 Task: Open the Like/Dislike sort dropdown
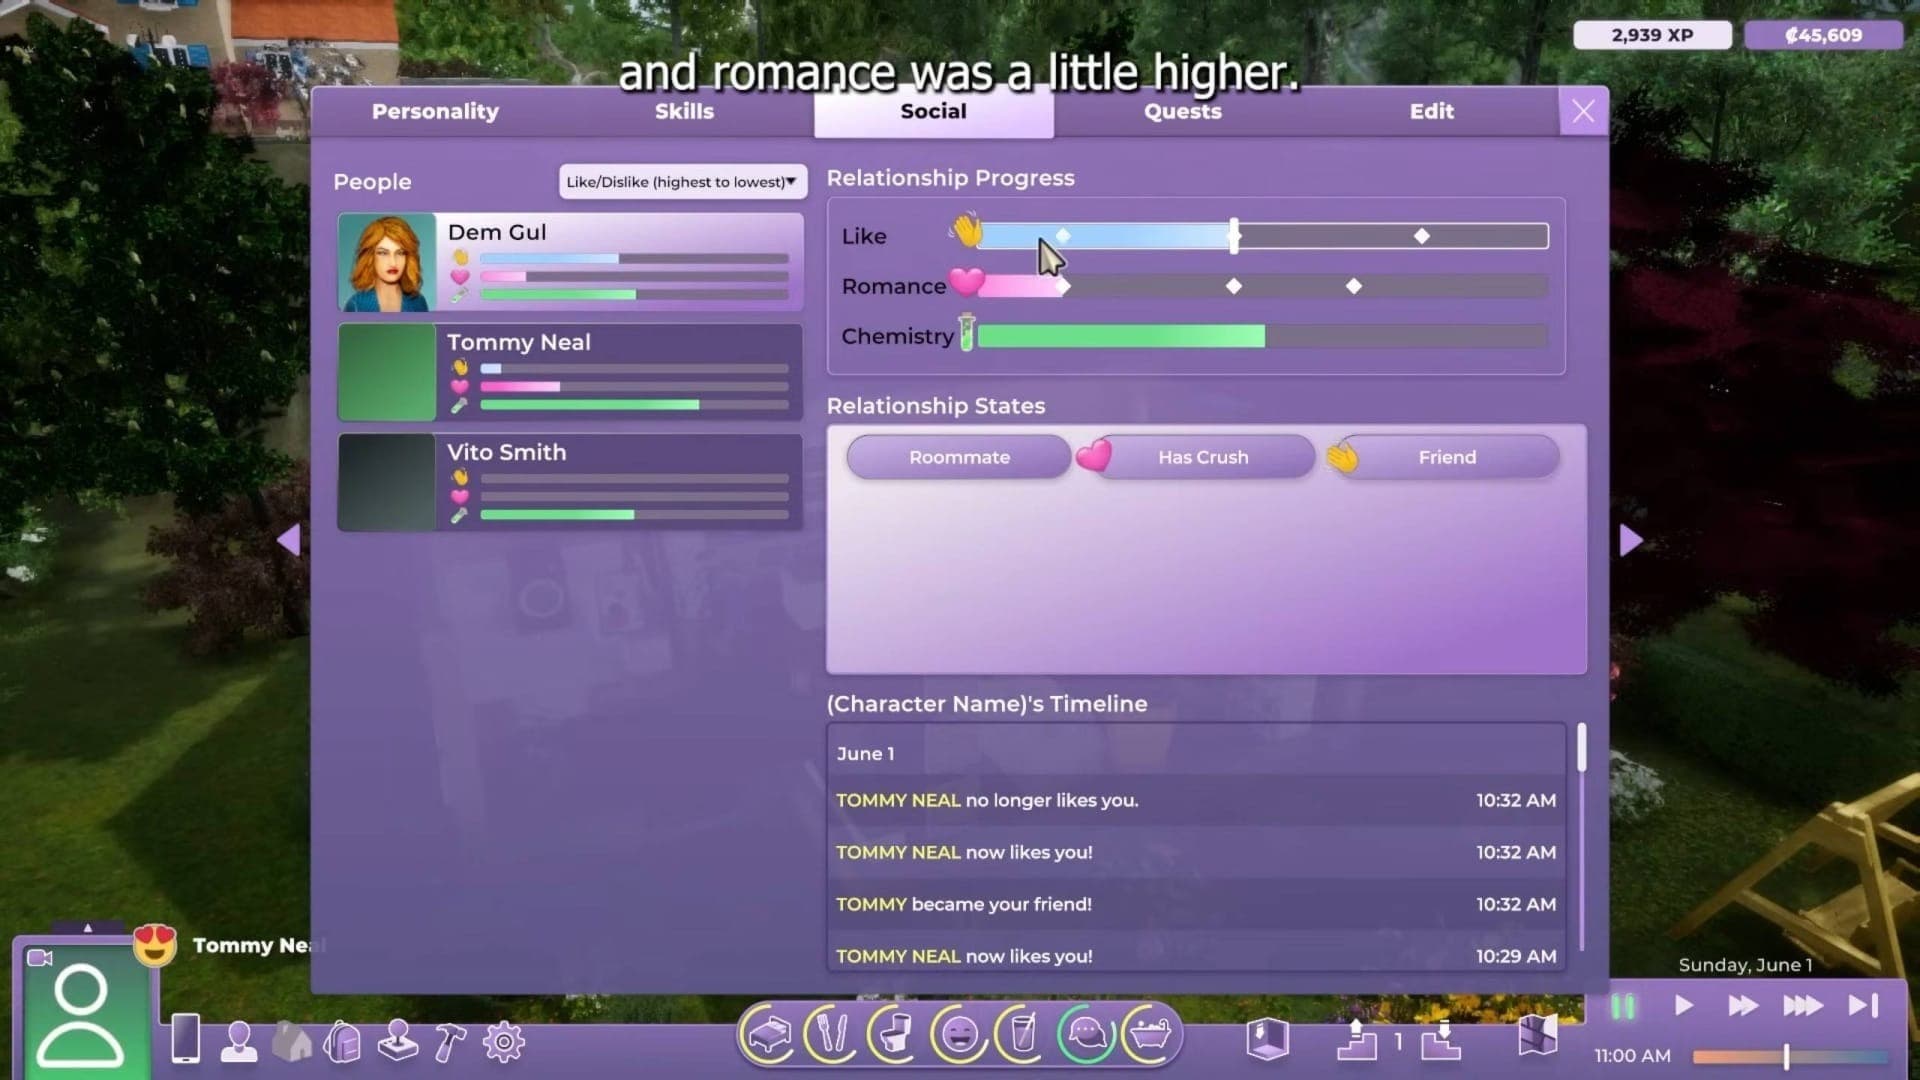point(682,182)
